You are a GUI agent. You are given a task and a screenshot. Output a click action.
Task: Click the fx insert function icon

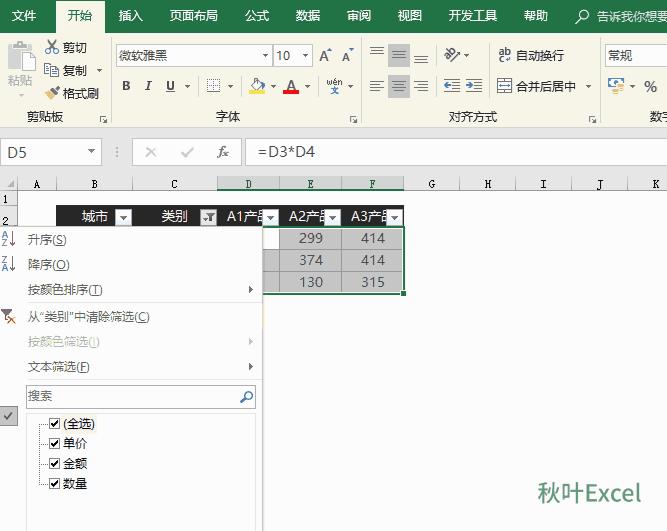click(223, 152)
